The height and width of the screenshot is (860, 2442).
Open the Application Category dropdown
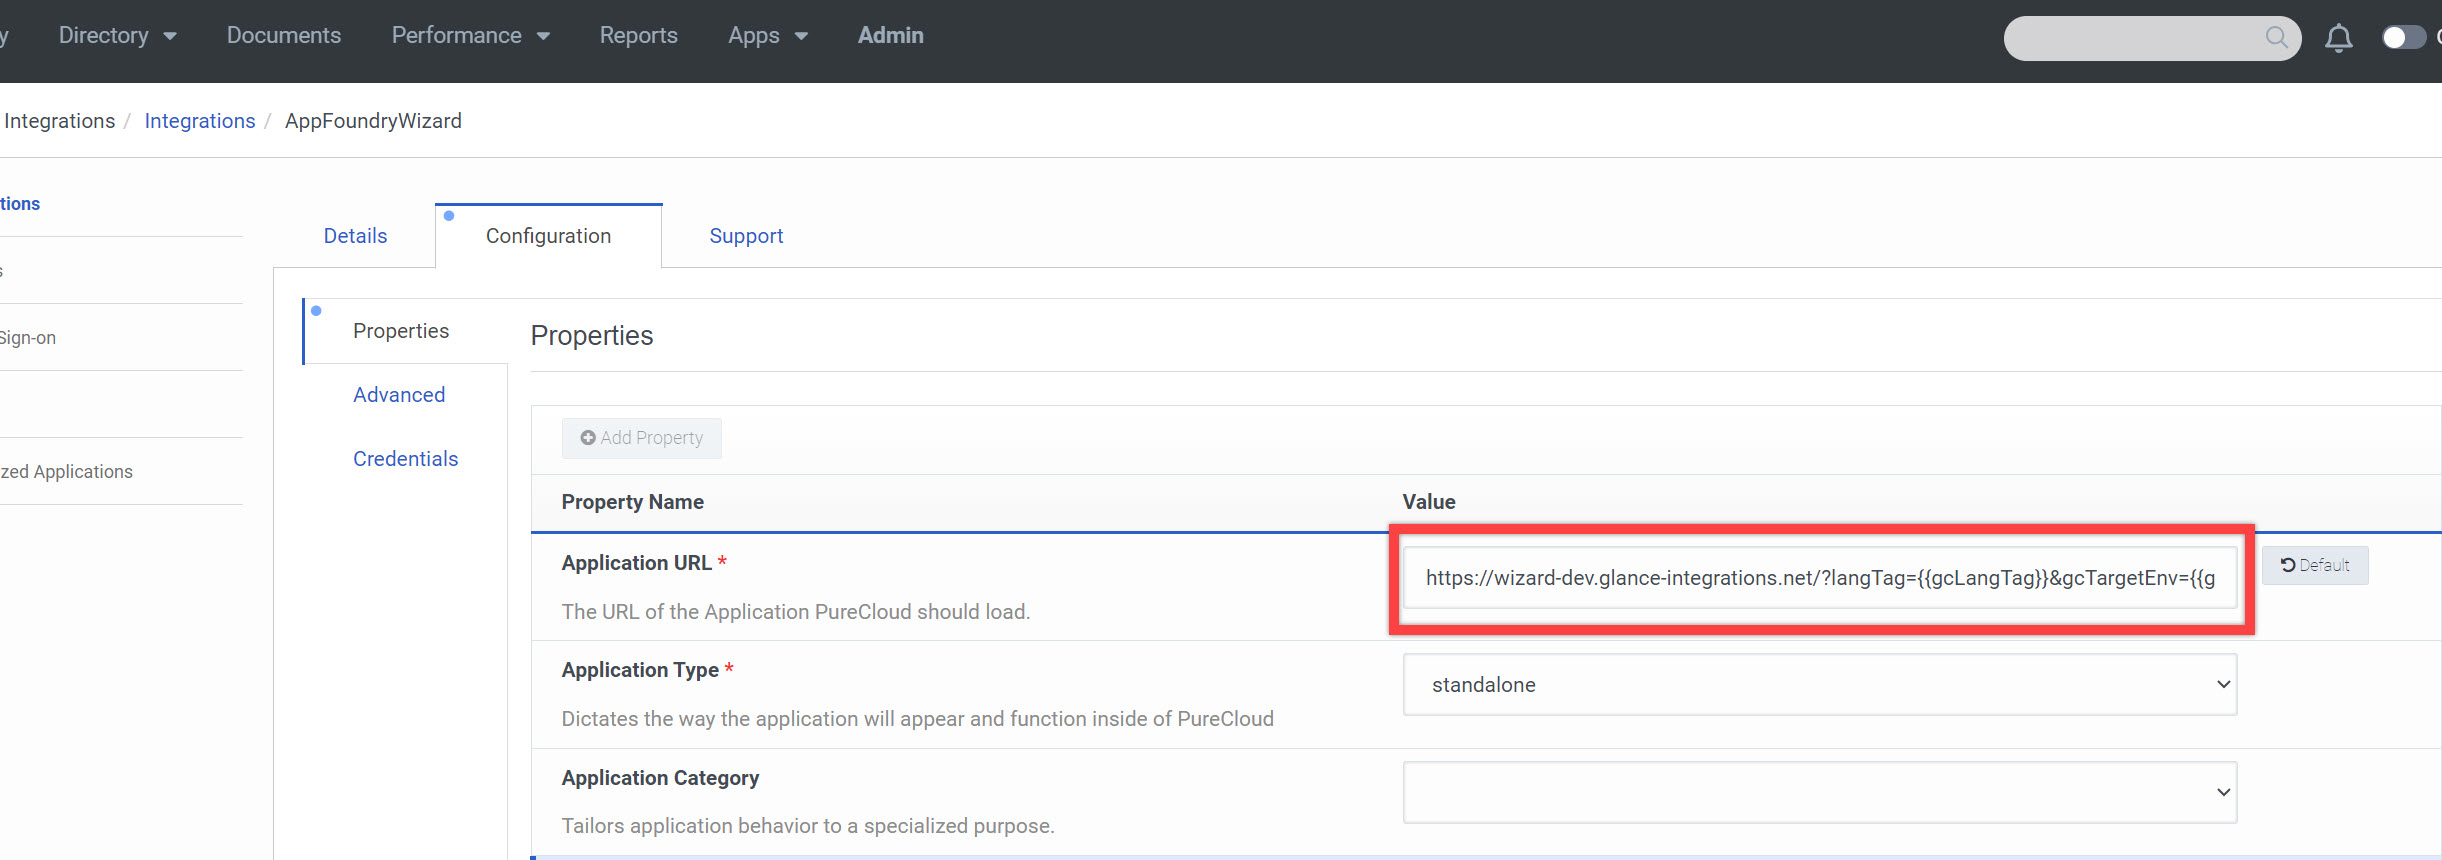coord(1819,792)
